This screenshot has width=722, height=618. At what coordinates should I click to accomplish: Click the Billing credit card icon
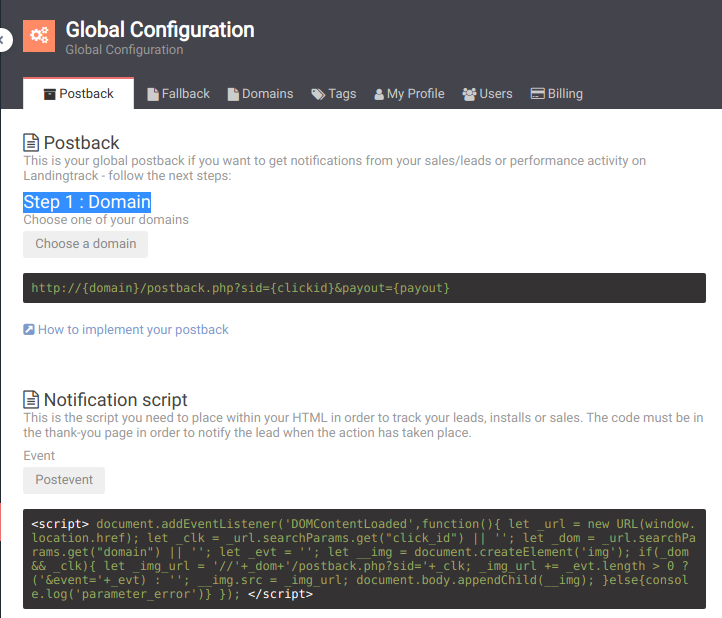[x=537, y=94]
